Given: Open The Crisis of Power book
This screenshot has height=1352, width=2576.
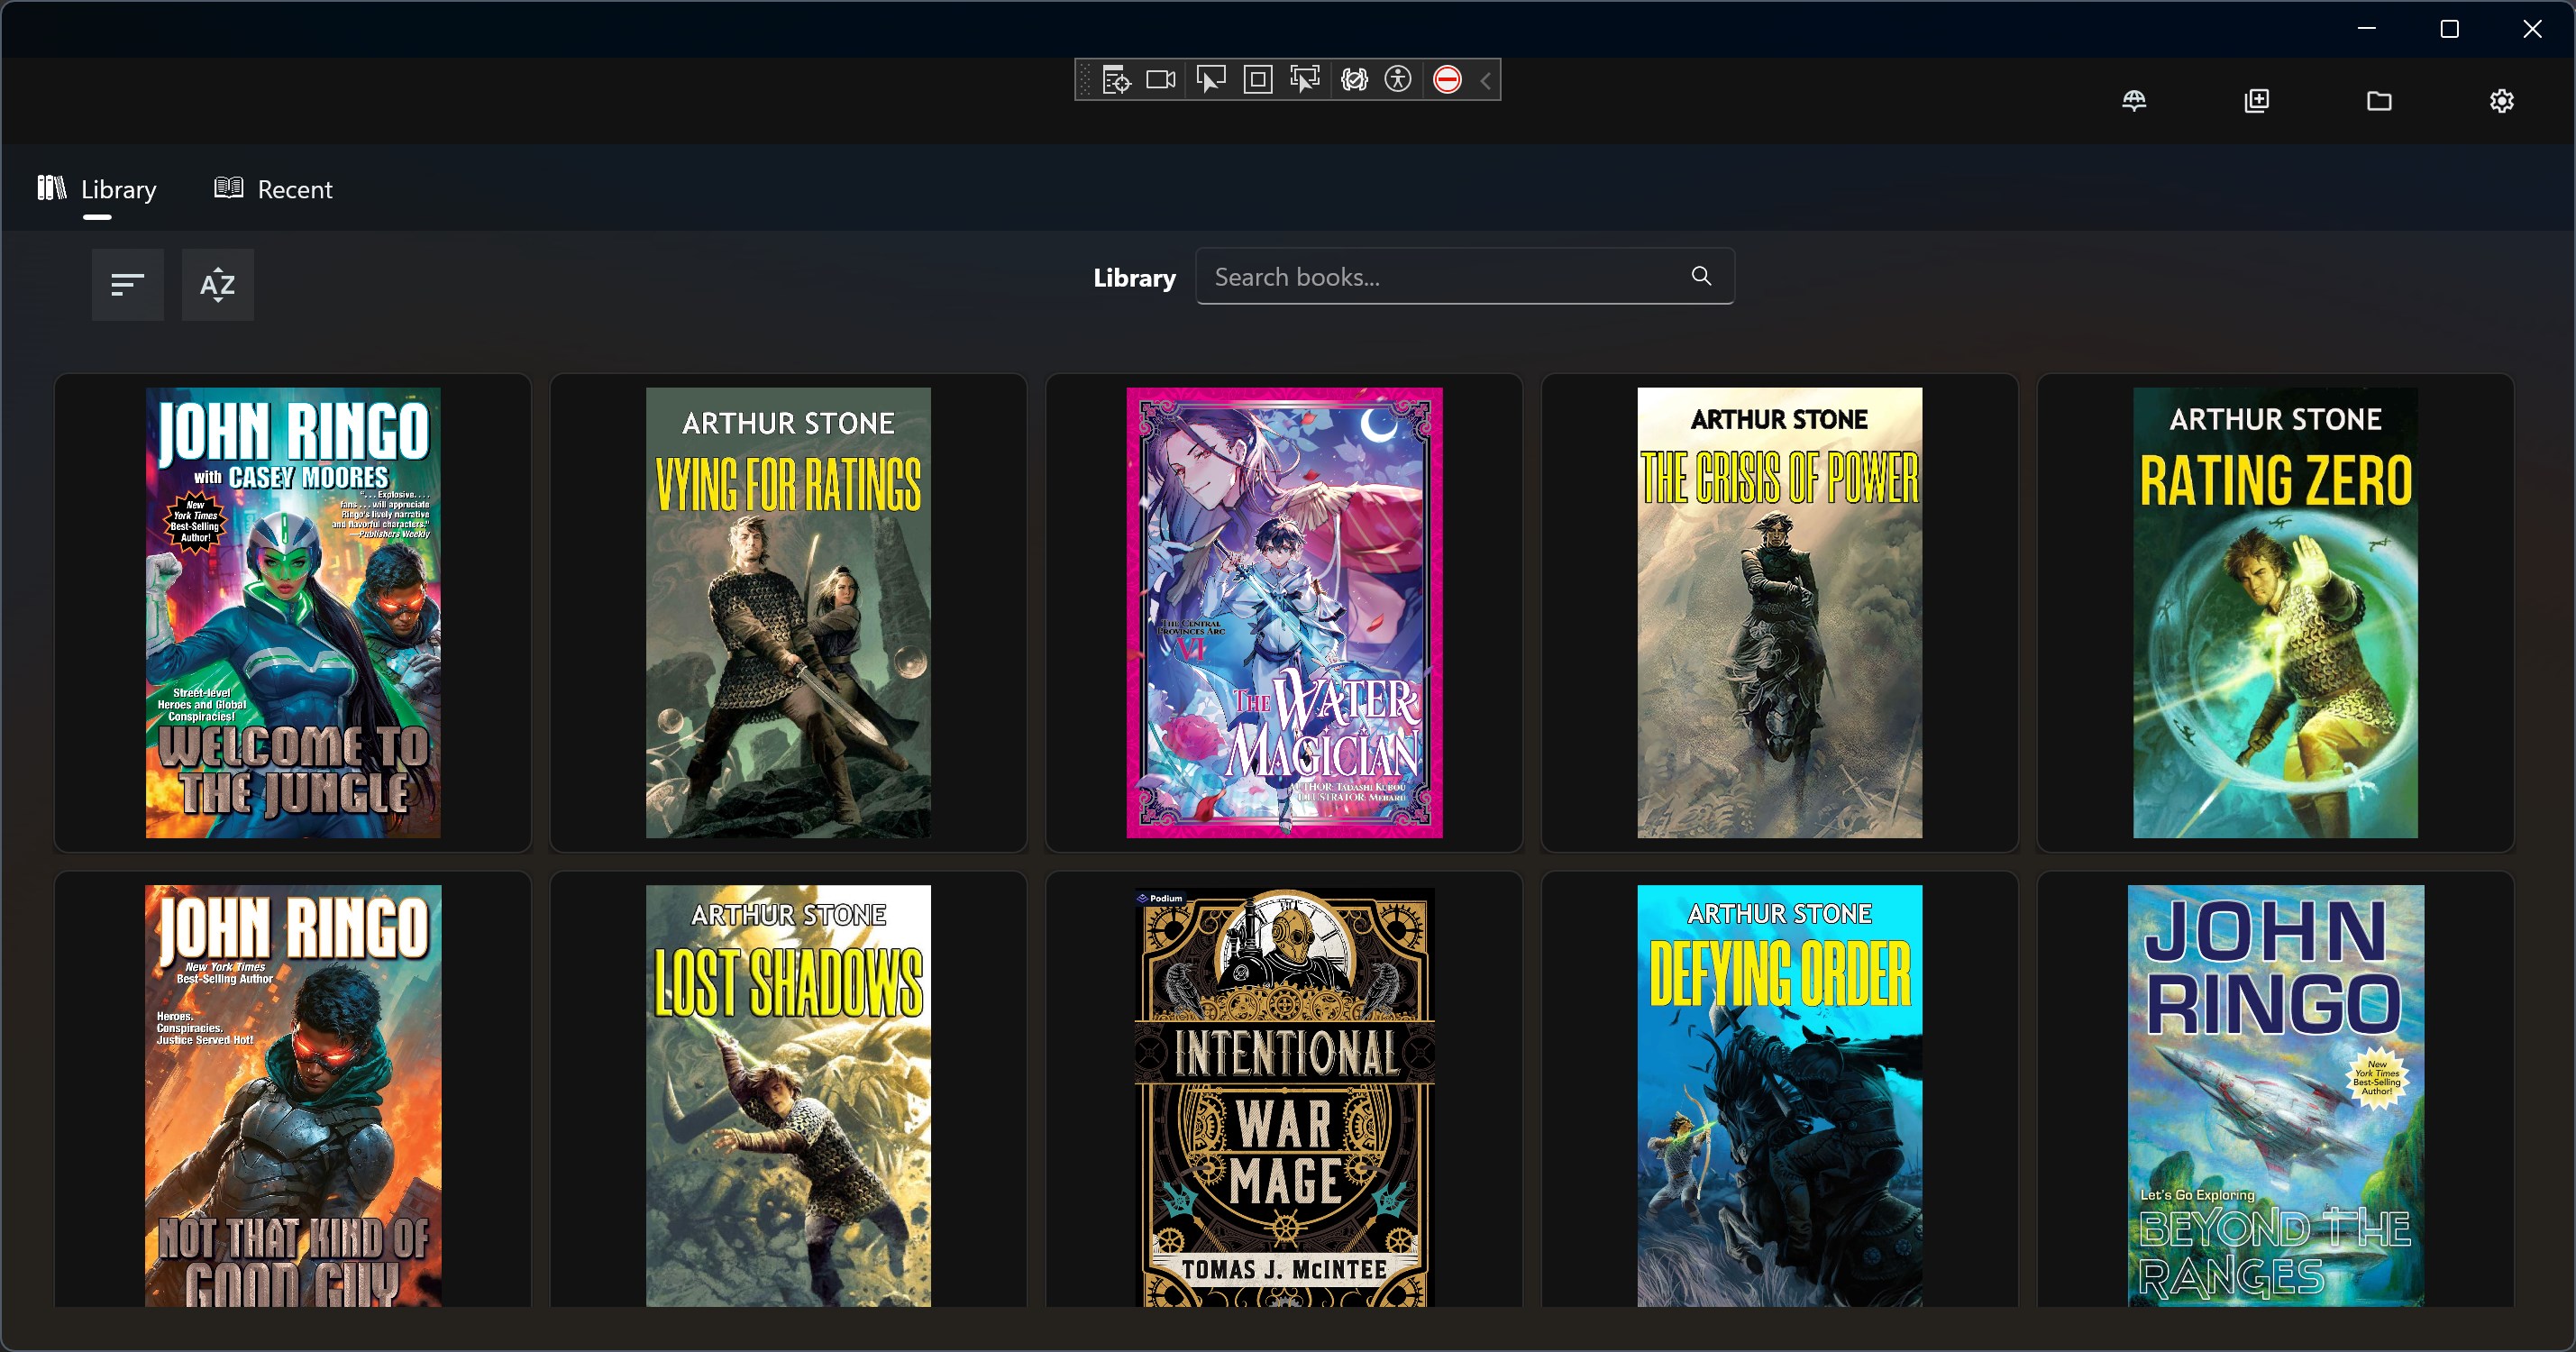Looking at the screenshot, I should click(1780, 613).
